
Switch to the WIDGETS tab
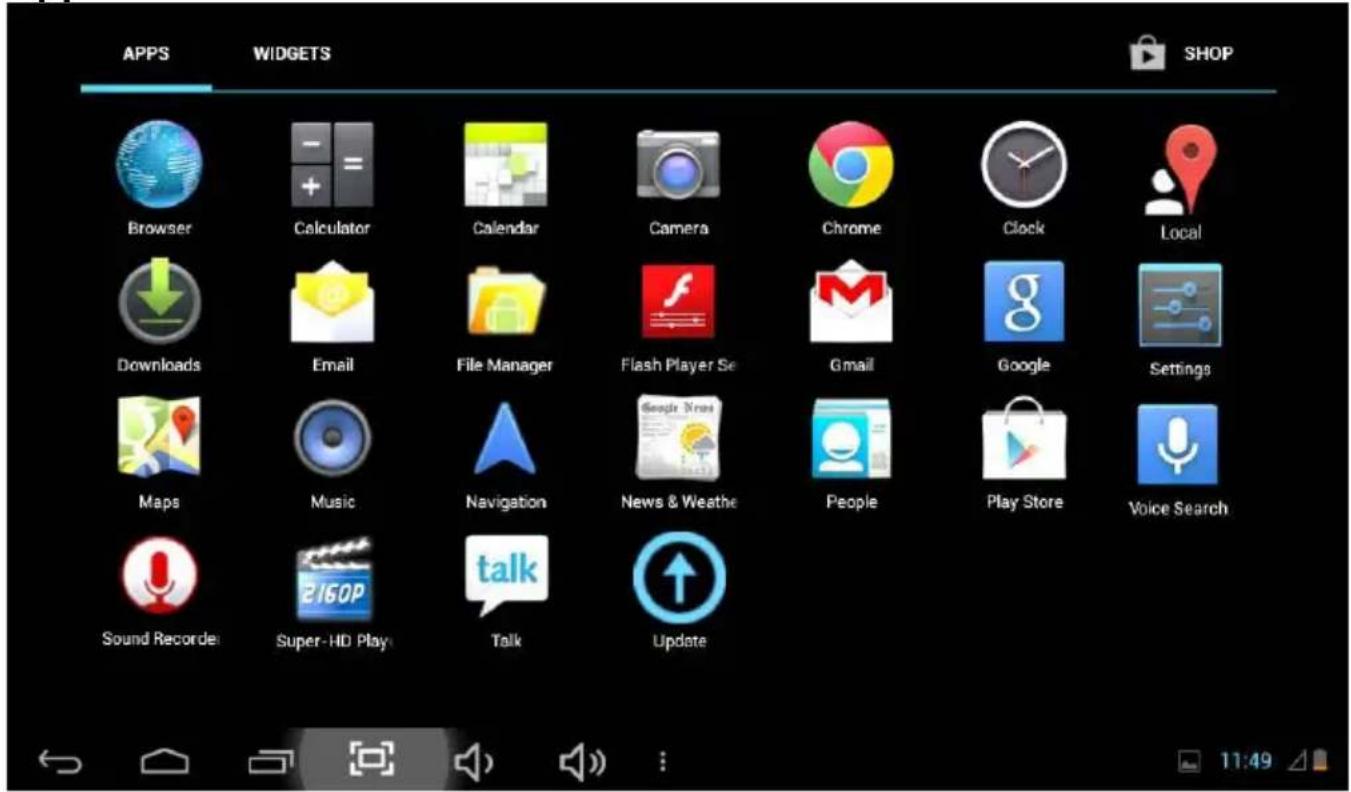coord(291,53)
